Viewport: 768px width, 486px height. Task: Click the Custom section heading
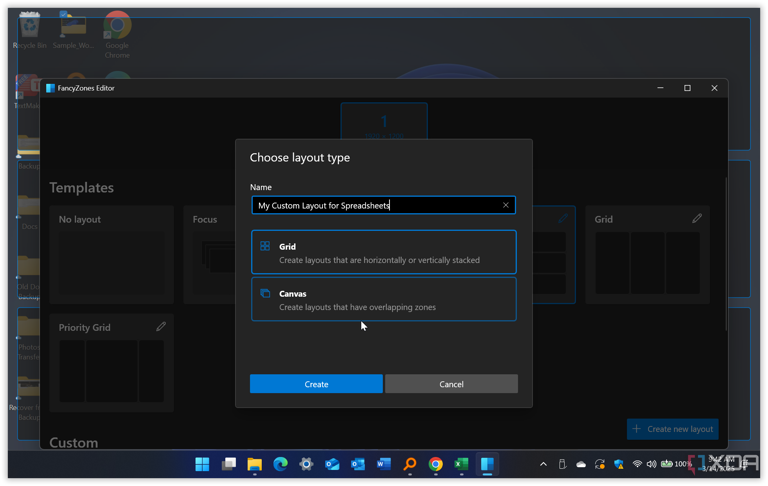(74, 442)
